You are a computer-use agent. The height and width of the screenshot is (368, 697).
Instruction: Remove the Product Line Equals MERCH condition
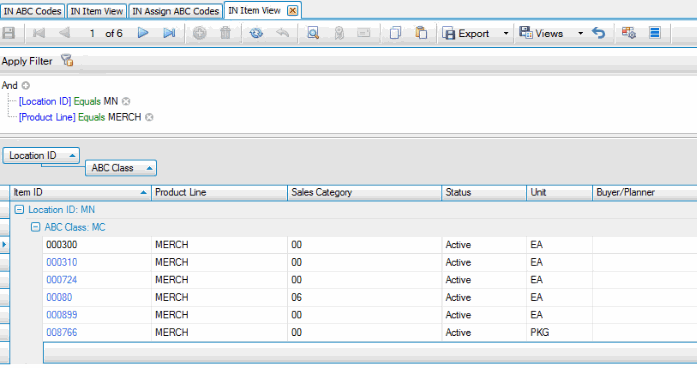point(149,117)
